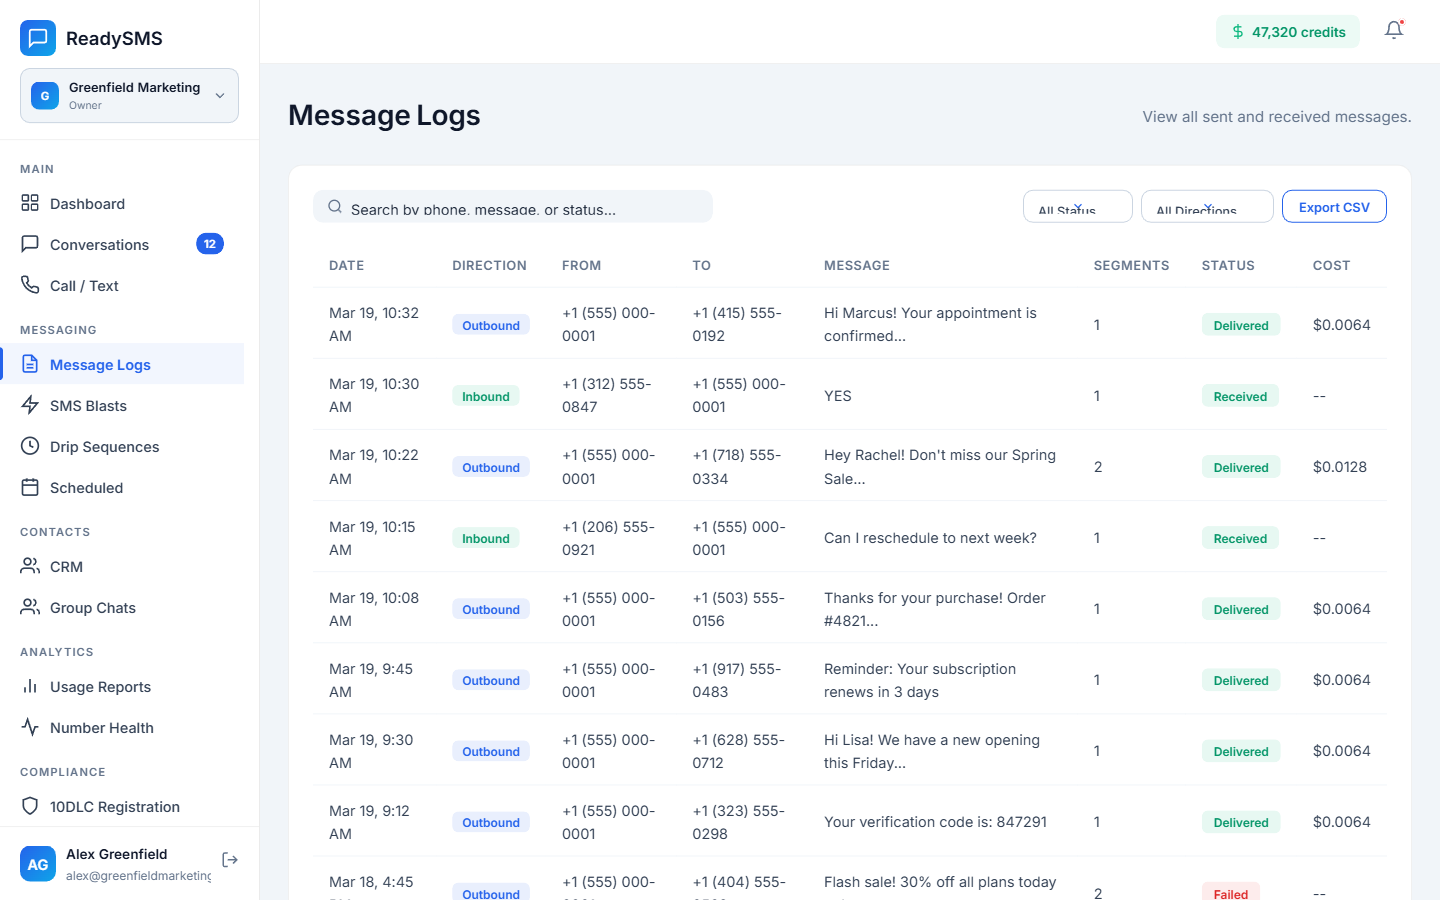Click the Status column header
The width and height of the screenshot is (1440, 900).
tap(1228, 265)
